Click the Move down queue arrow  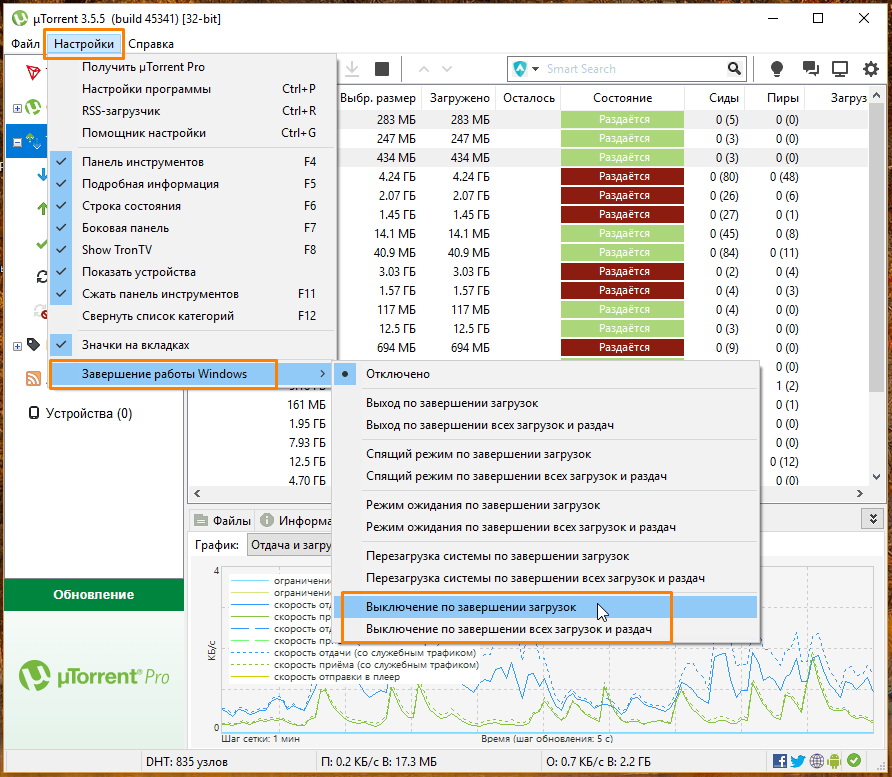pos(447,69)
